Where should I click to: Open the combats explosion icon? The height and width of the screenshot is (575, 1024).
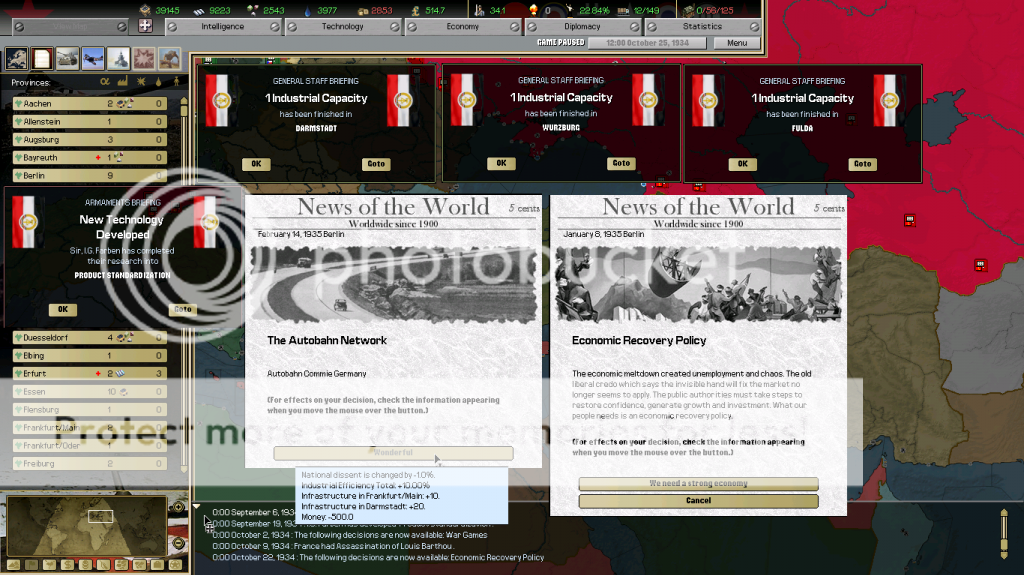pos(144,59)
